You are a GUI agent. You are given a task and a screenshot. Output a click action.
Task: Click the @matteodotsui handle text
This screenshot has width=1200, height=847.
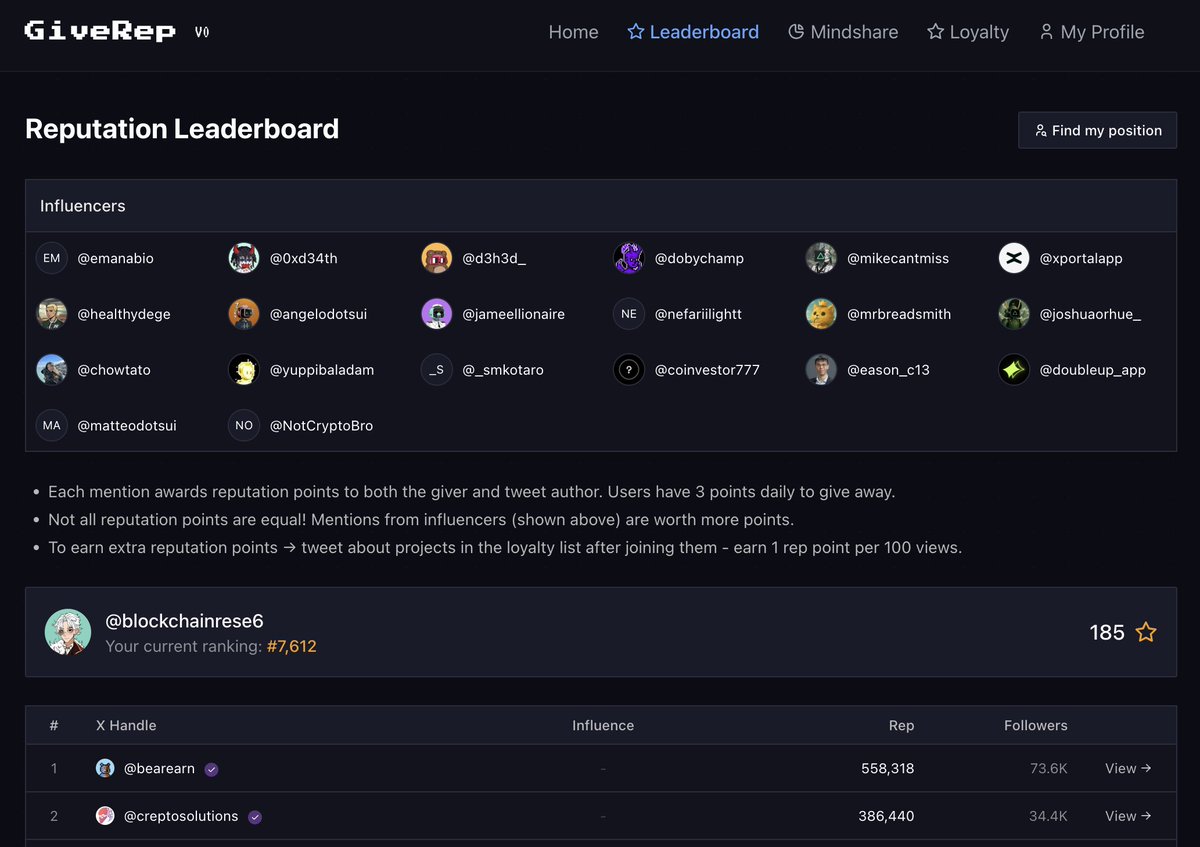127,426
